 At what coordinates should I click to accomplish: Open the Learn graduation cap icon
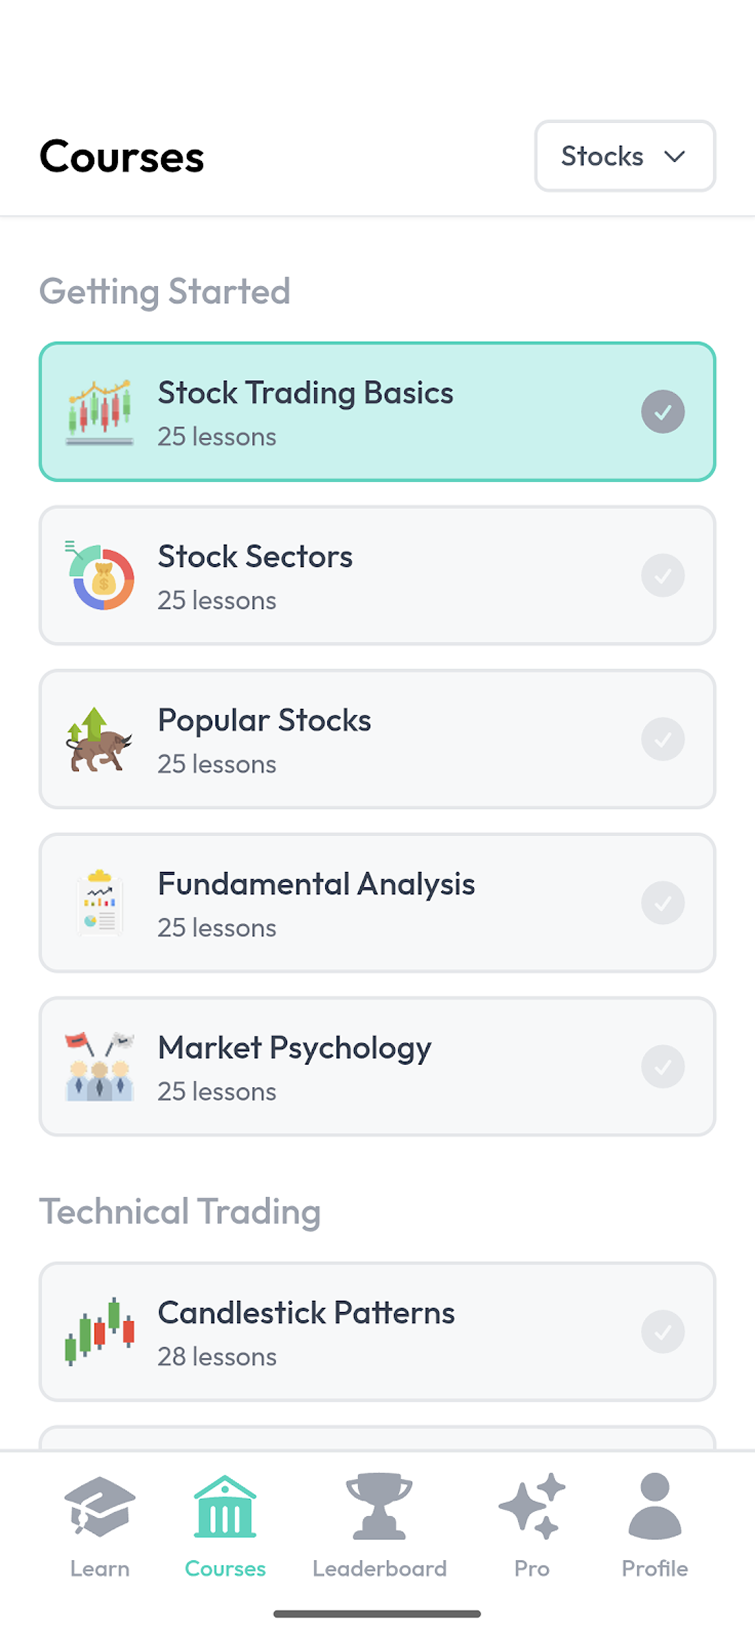click(x=99, y=1507)
